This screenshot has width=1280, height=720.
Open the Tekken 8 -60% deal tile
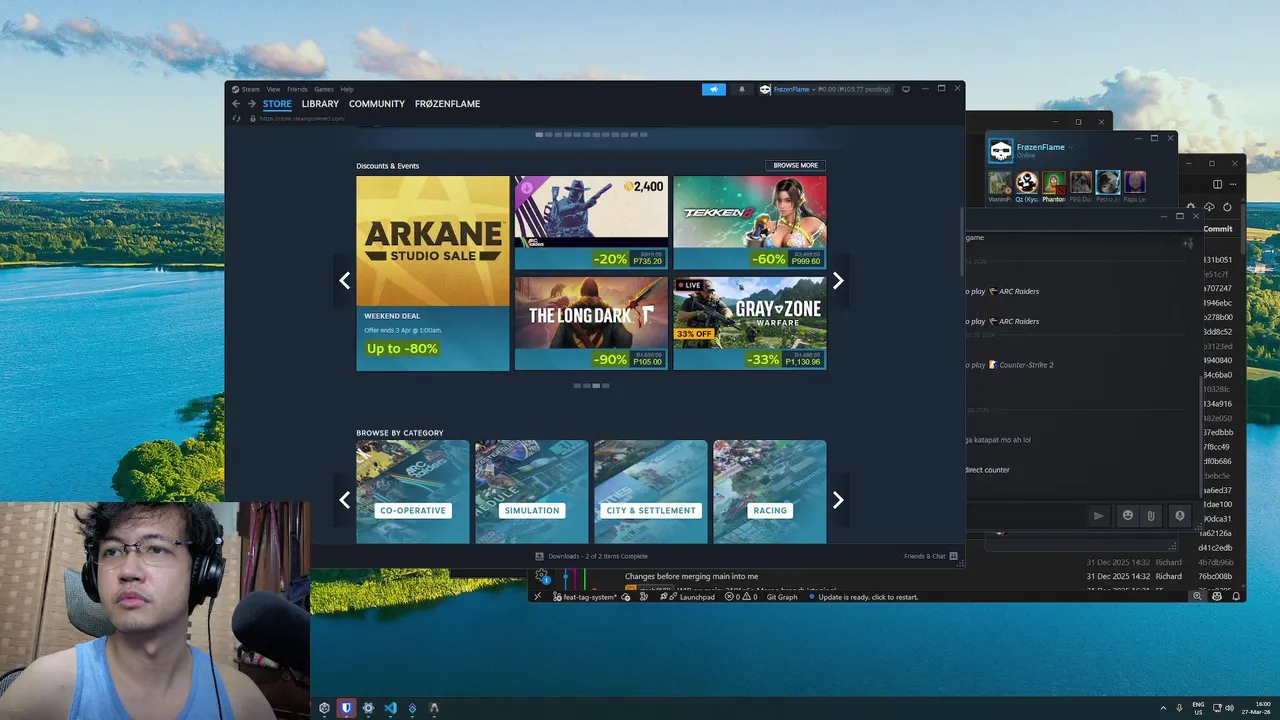tap(750, 223)
